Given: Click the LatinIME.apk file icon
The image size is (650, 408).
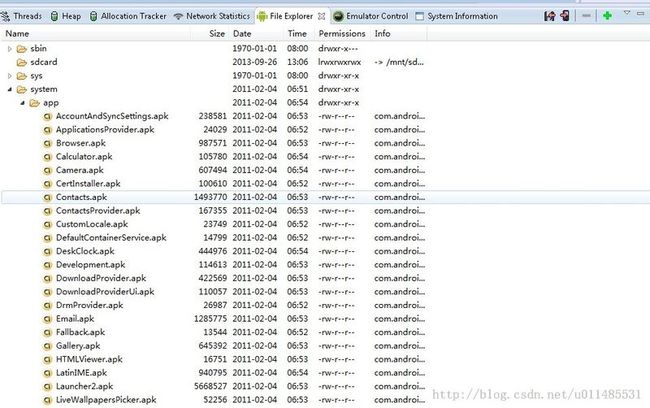Looking at the screenshot, I should pyautogui.click(x=48, y=373).
